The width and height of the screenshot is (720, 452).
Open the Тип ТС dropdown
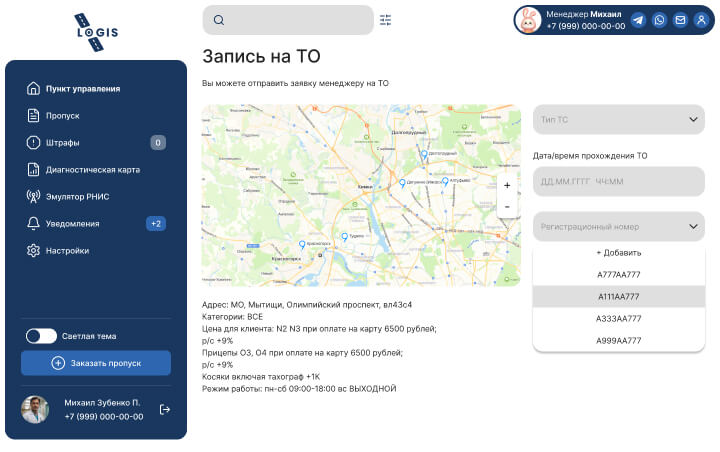click(619, 119)
